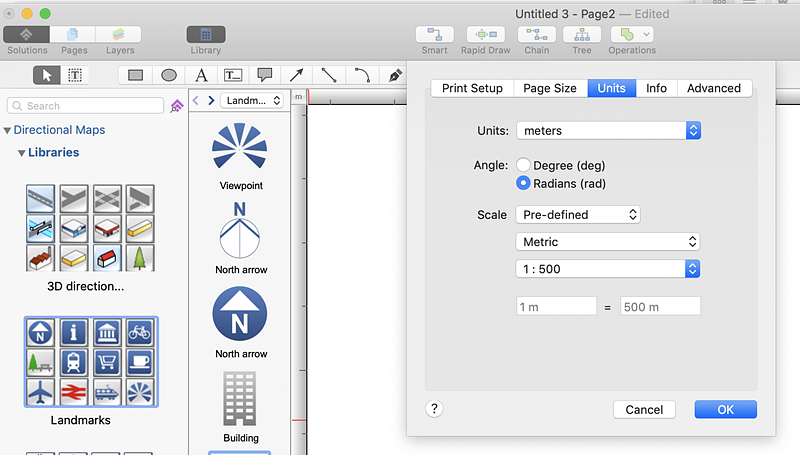800x455 pixels.
Task: Pick the solid blue North arrow shape
Action: [x=240, y=314]
